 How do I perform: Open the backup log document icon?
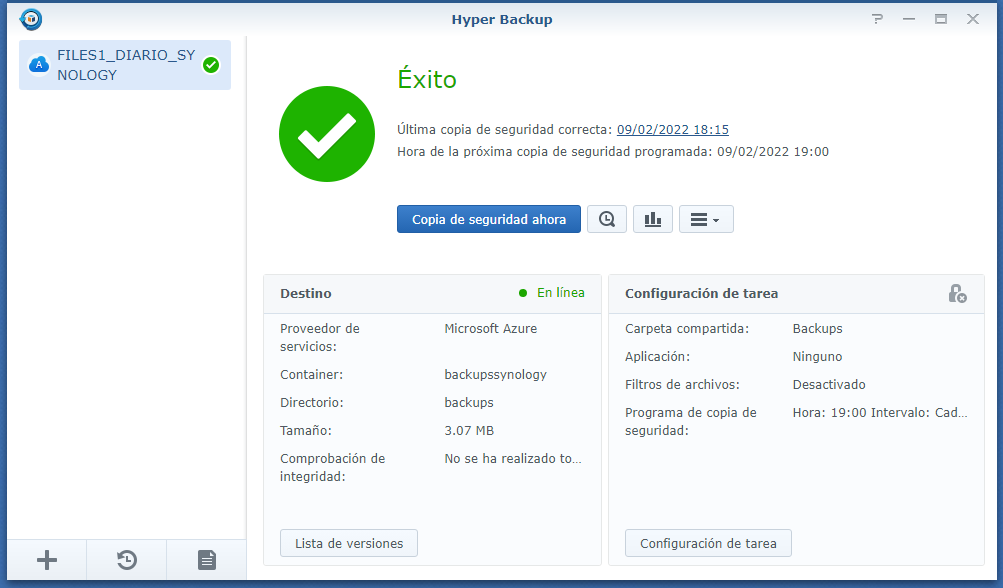pos(205,560)
